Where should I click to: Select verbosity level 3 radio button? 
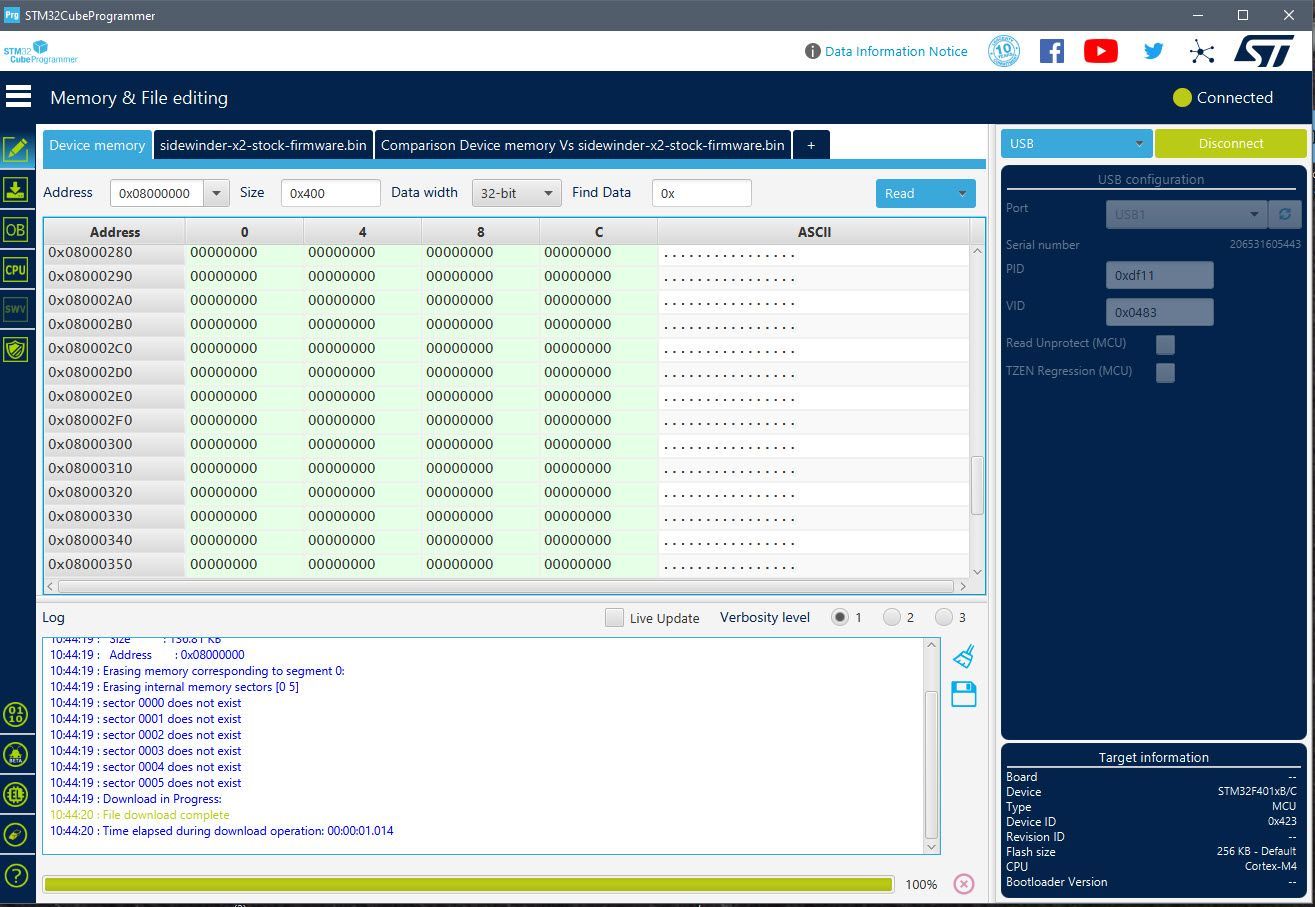click(944, 618)
